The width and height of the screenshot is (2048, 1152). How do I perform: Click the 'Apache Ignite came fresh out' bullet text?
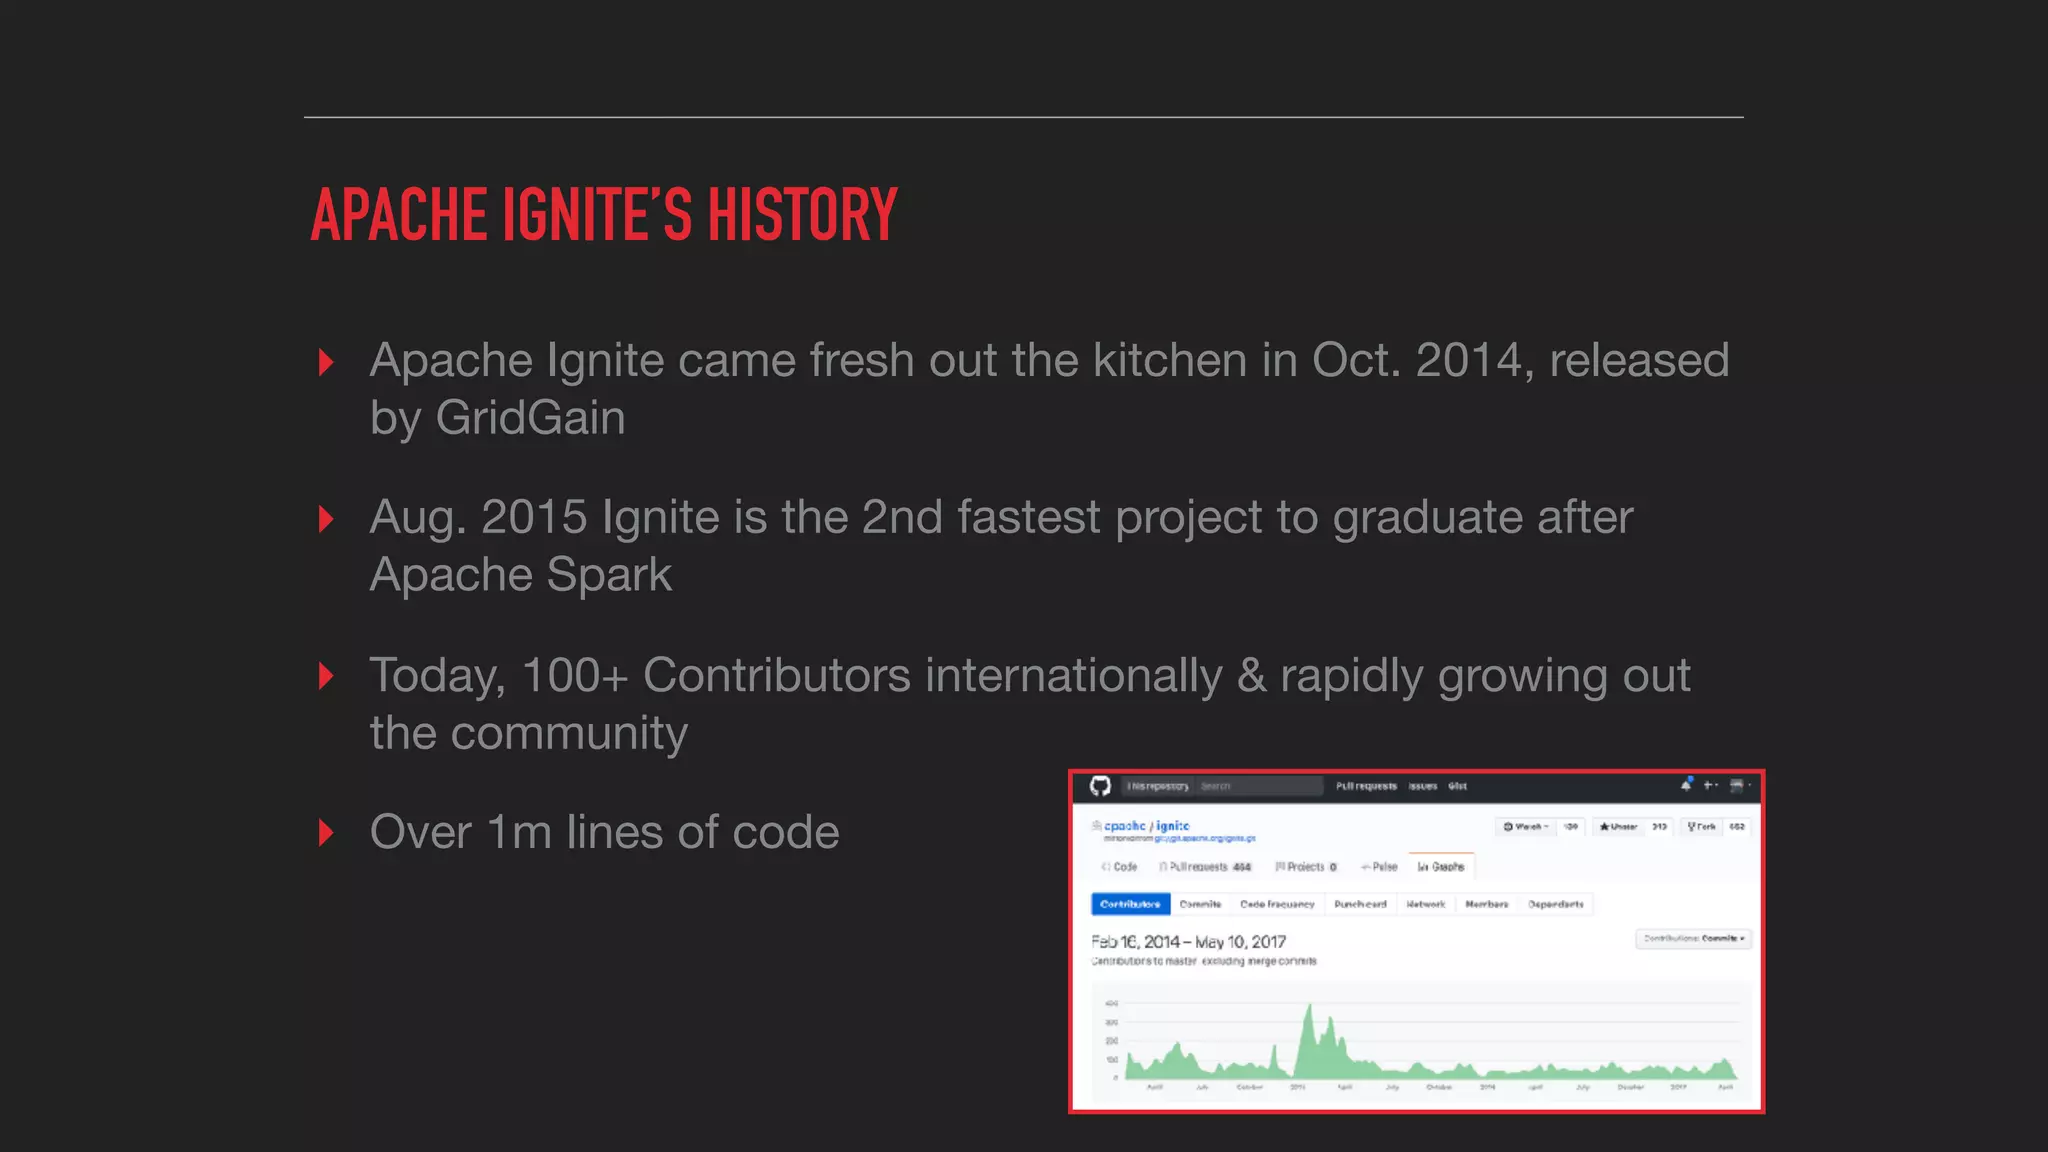click(x=1049, y=389)
